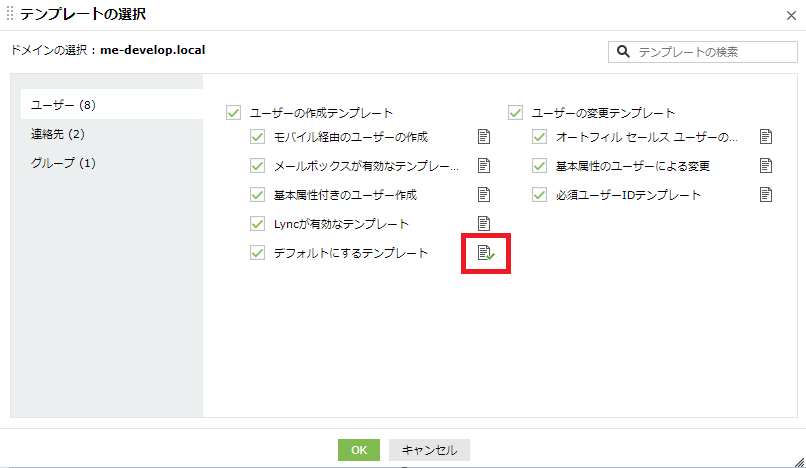Uncheck 基本属性付きのユーザー作成 checkbox
The height and width of the screenshot is (468, 806).
click(257, 195)
